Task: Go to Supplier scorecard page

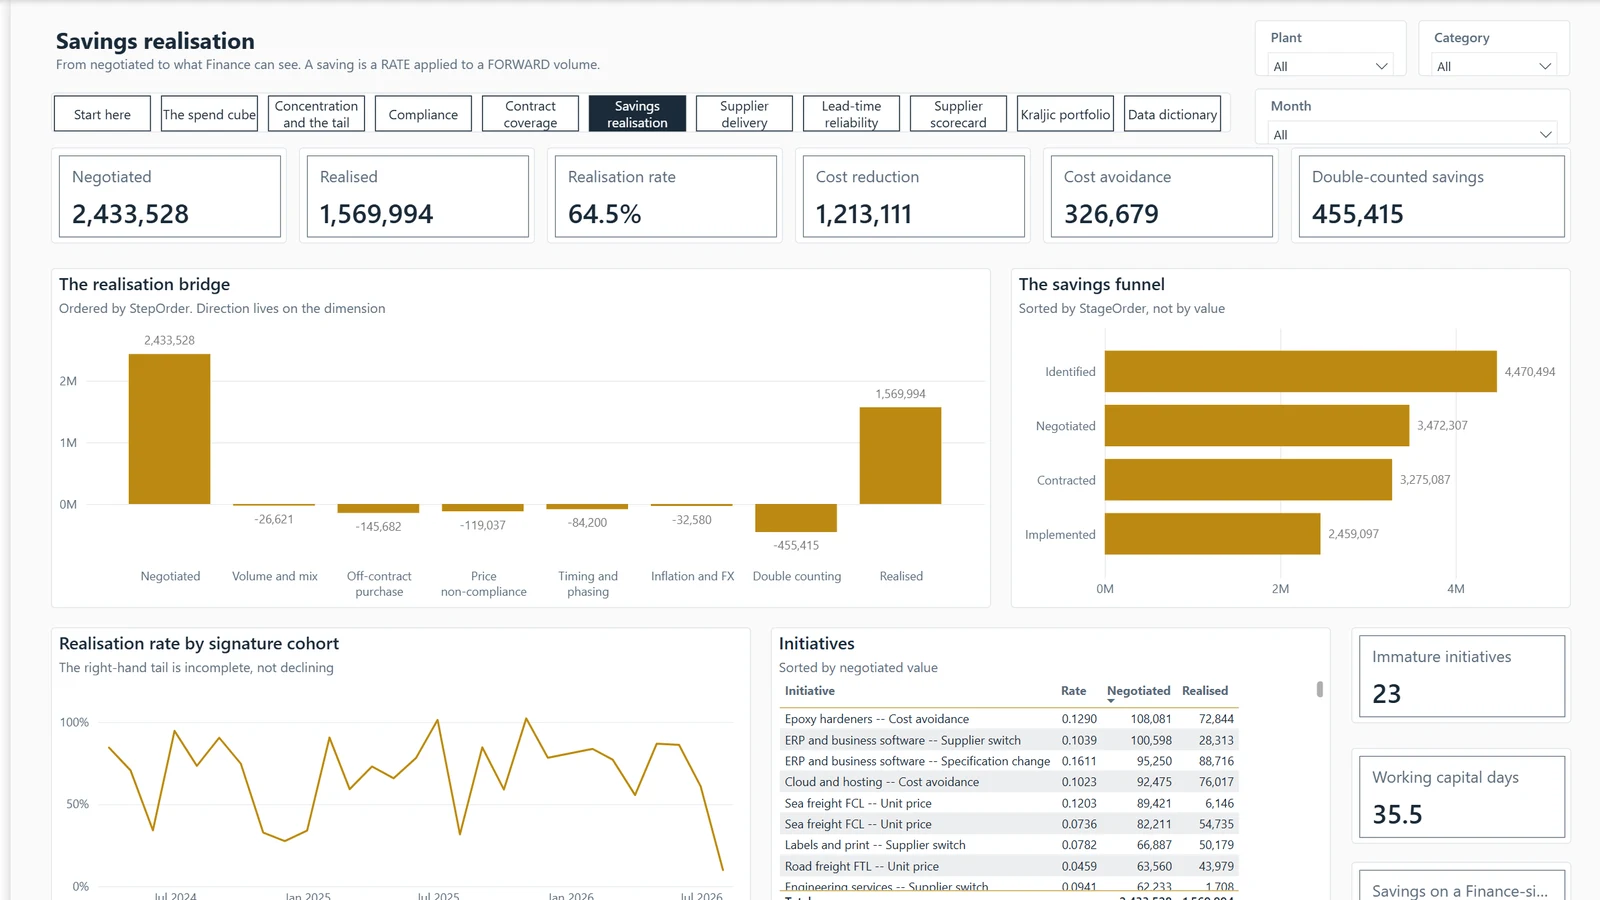Action: coord(958,114)
